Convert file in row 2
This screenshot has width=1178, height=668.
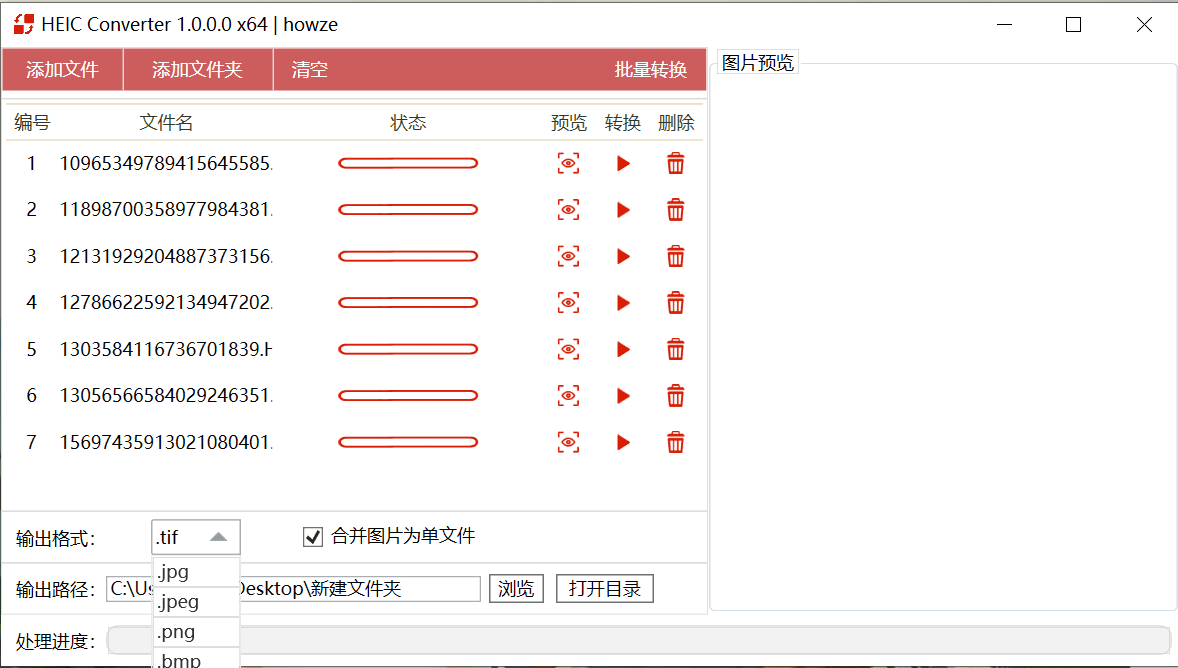623,210
